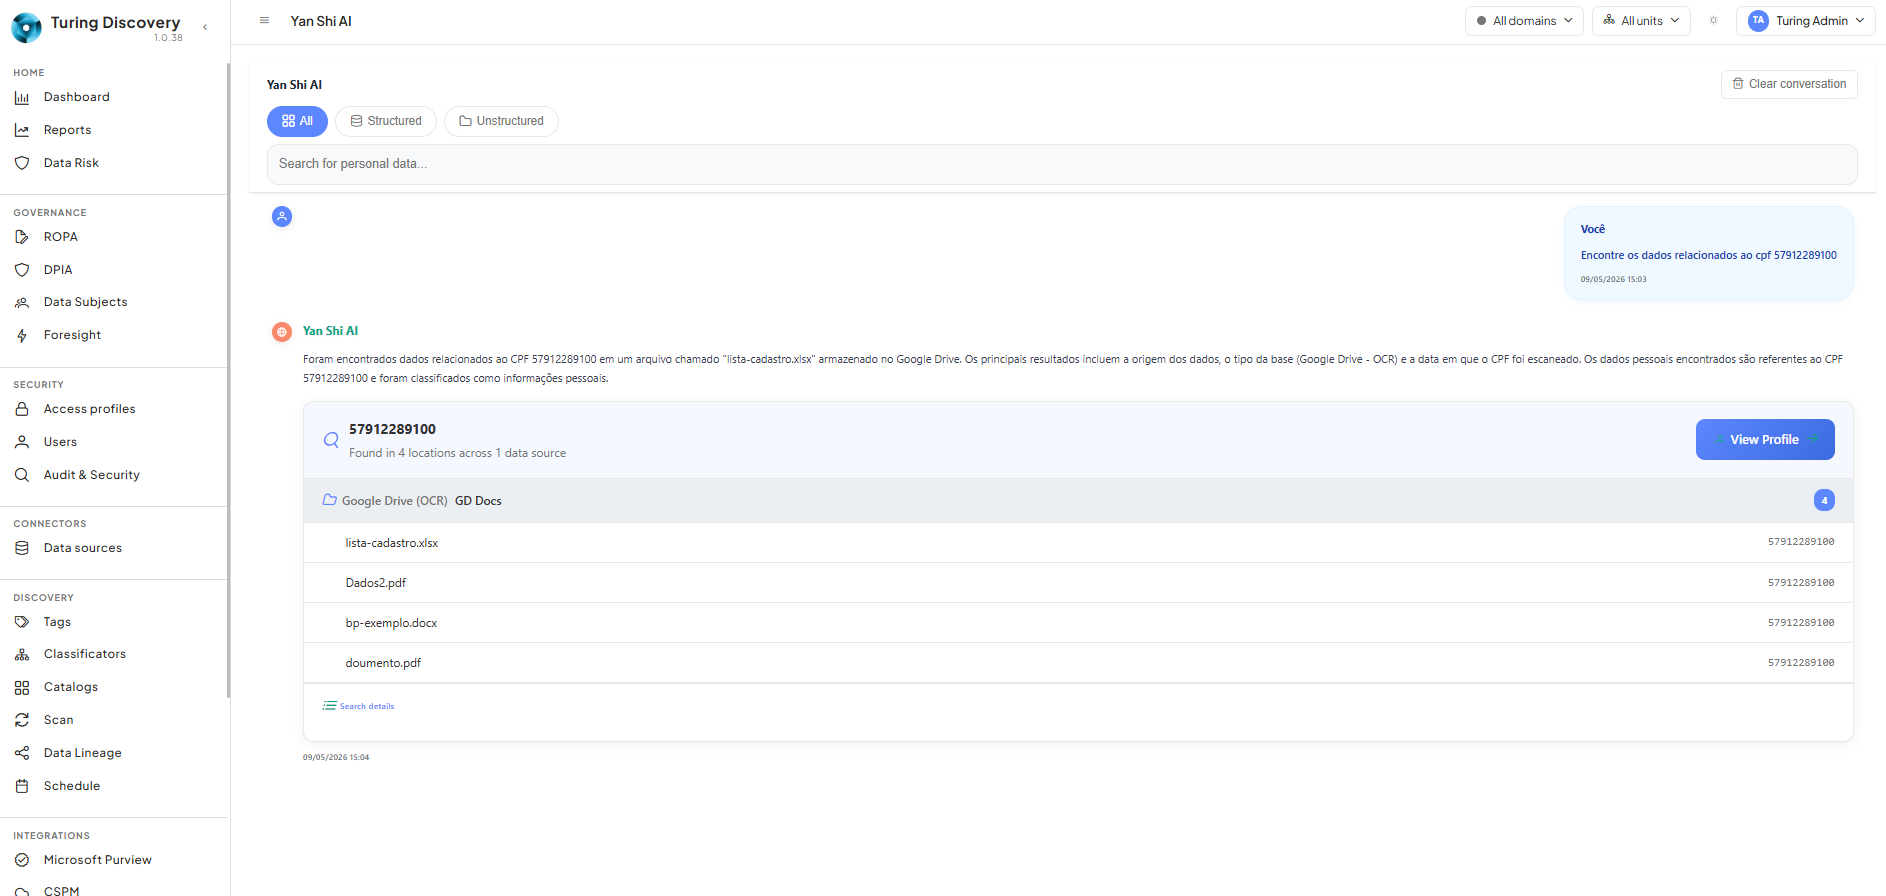Toggle hamburger menu next to Yan Shi AI
Viewport: 1886px width, 896px height.
pyautogui.click(x=264, y=20)
